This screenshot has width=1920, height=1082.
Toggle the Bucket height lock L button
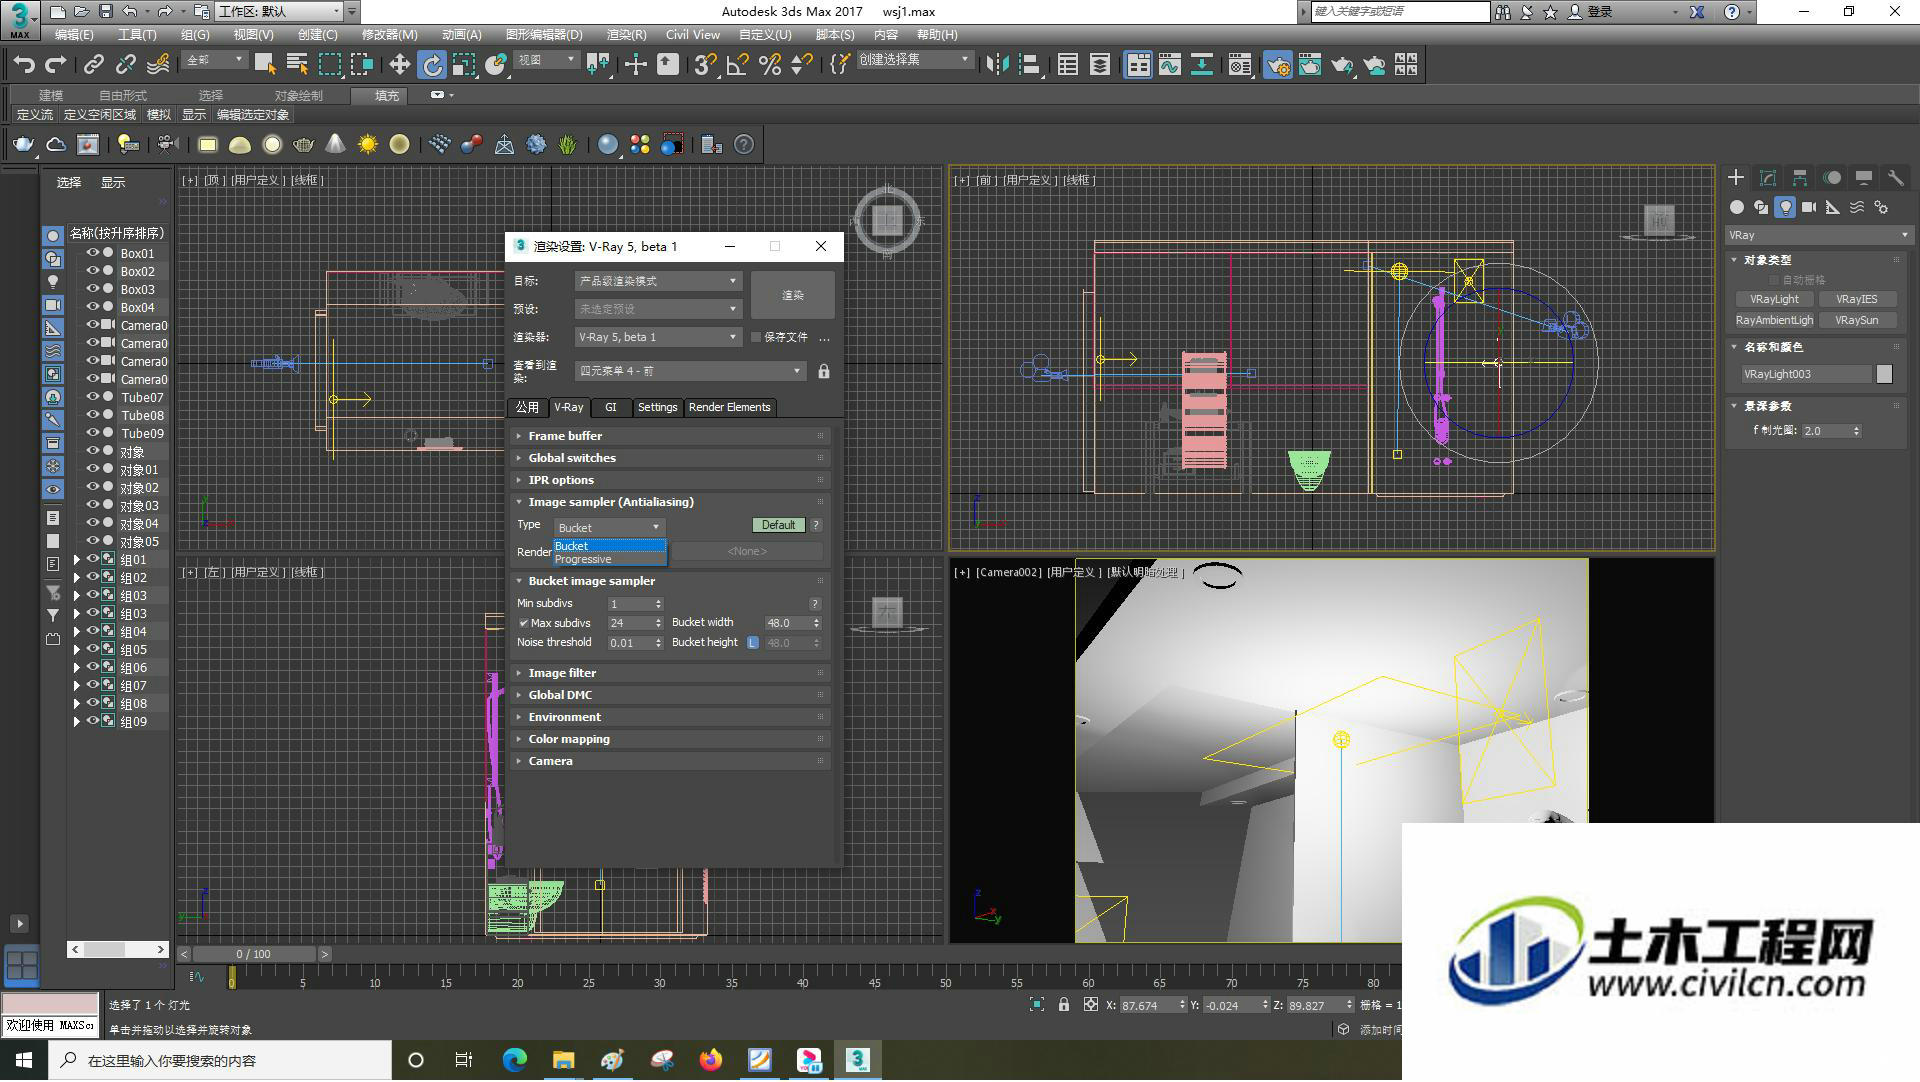752,643
